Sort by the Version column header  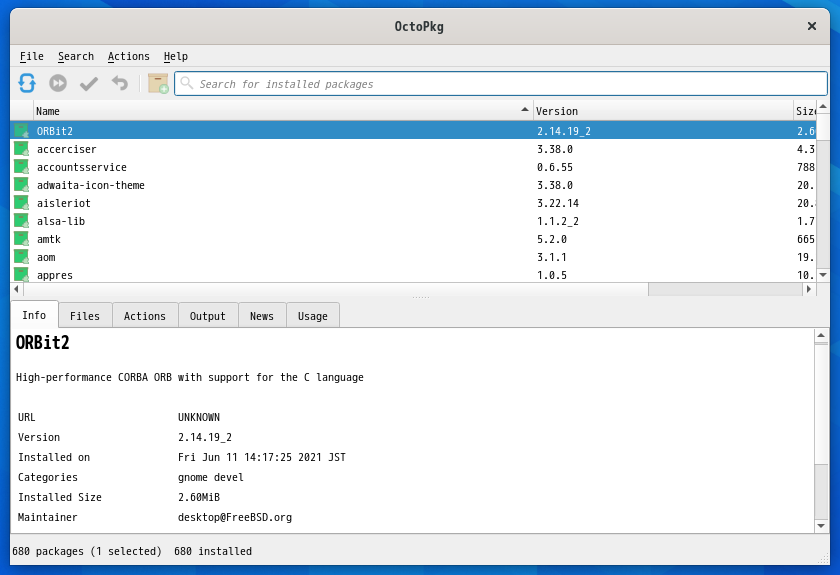pos(663,111)
